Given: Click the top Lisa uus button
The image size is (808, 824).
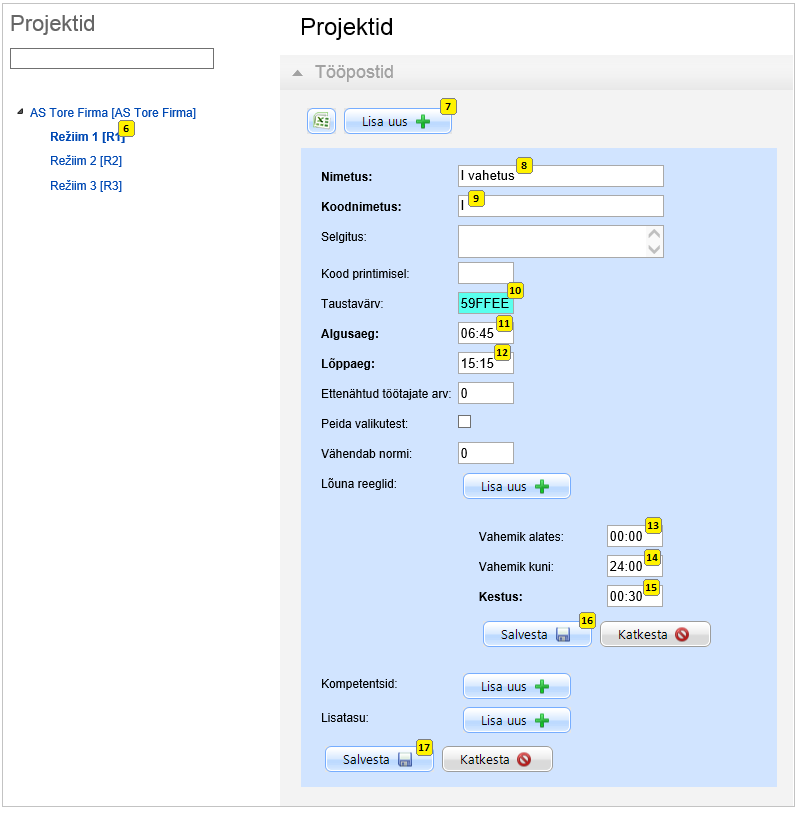Looking at the screenshot, I should point(397,122).
